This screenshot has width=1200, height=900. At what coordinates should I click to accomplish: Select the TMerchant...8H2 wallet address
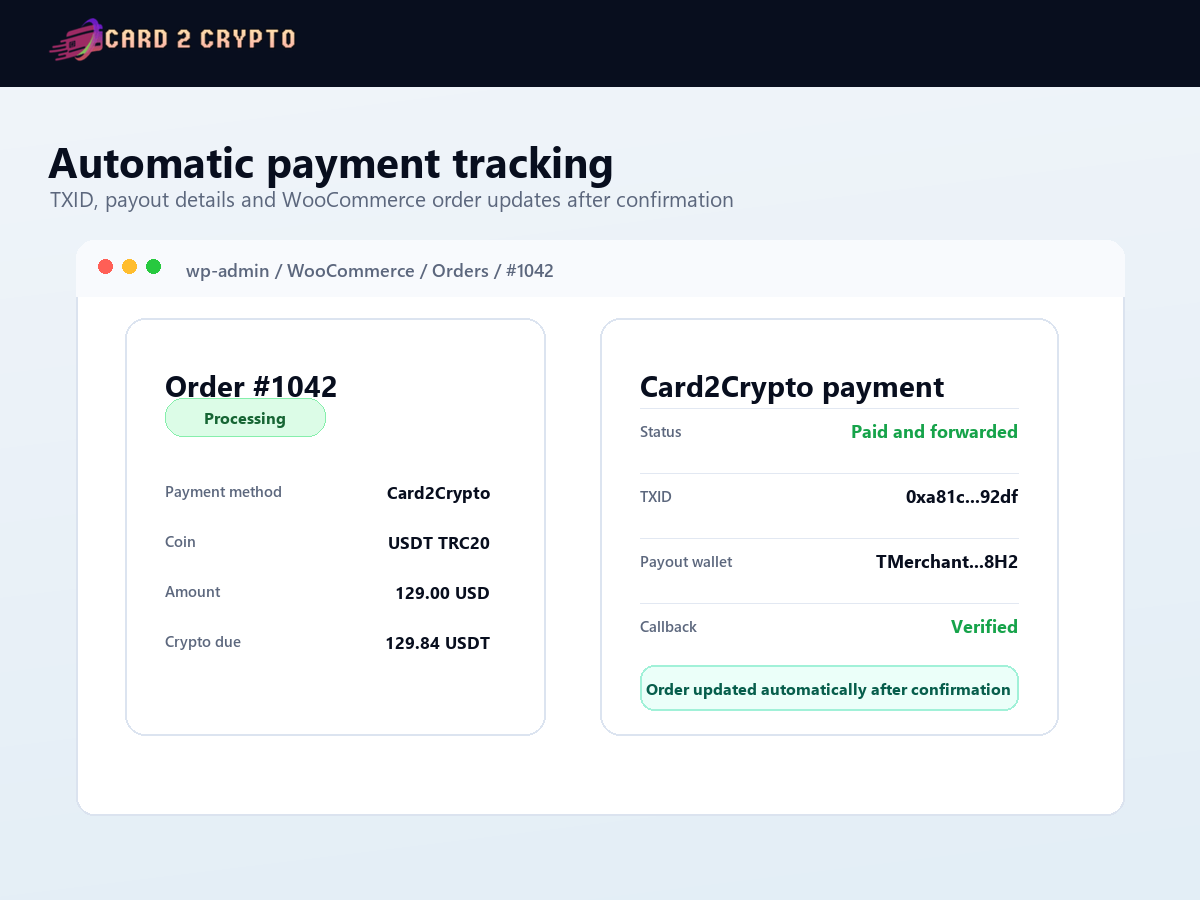click(x=947, y=562)
